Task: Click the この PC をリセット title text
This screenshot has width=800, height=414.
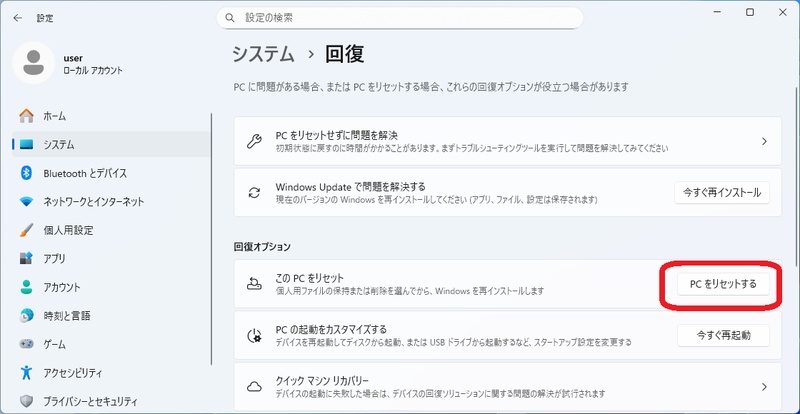Action: coord(310,278)
